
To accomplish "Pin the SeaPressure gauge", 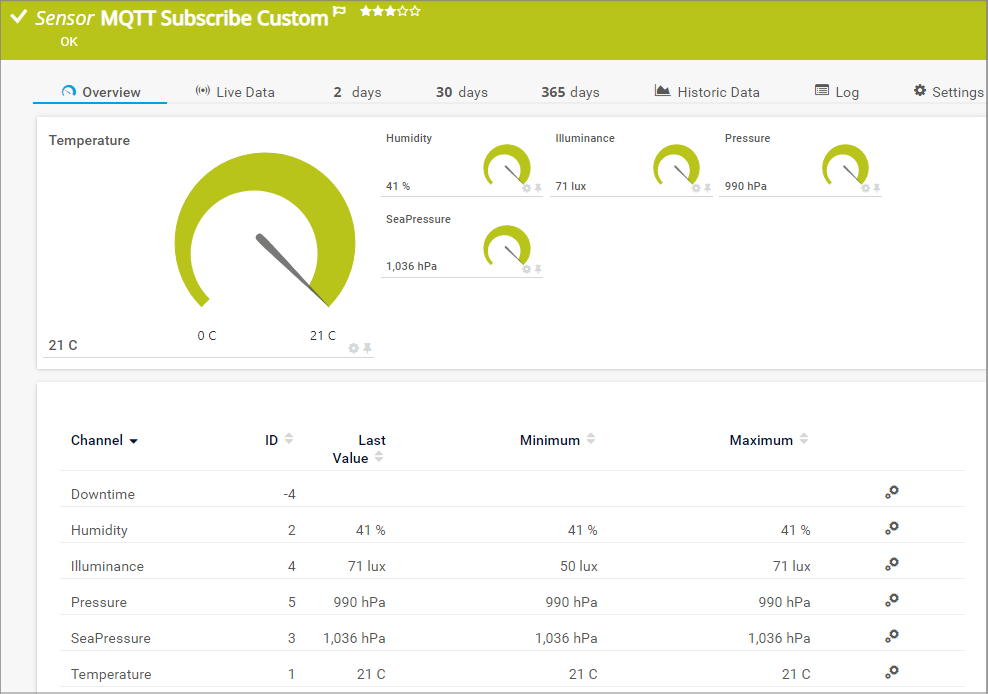I will [538, 269].
